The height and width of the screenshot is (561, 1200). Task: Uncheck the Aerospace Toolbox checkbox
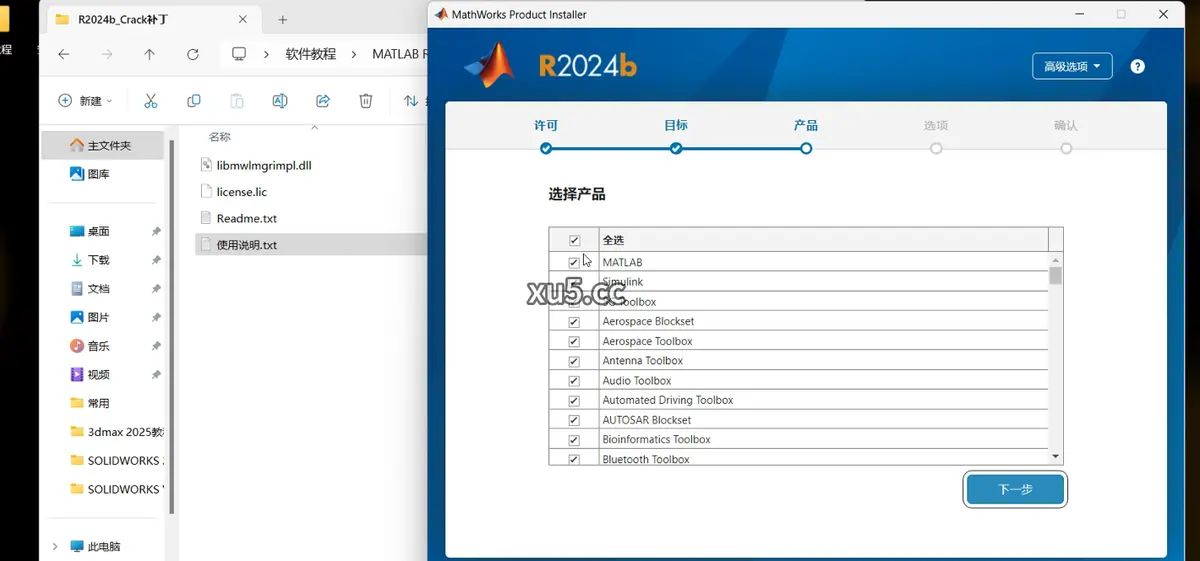(x=574, y=341)
